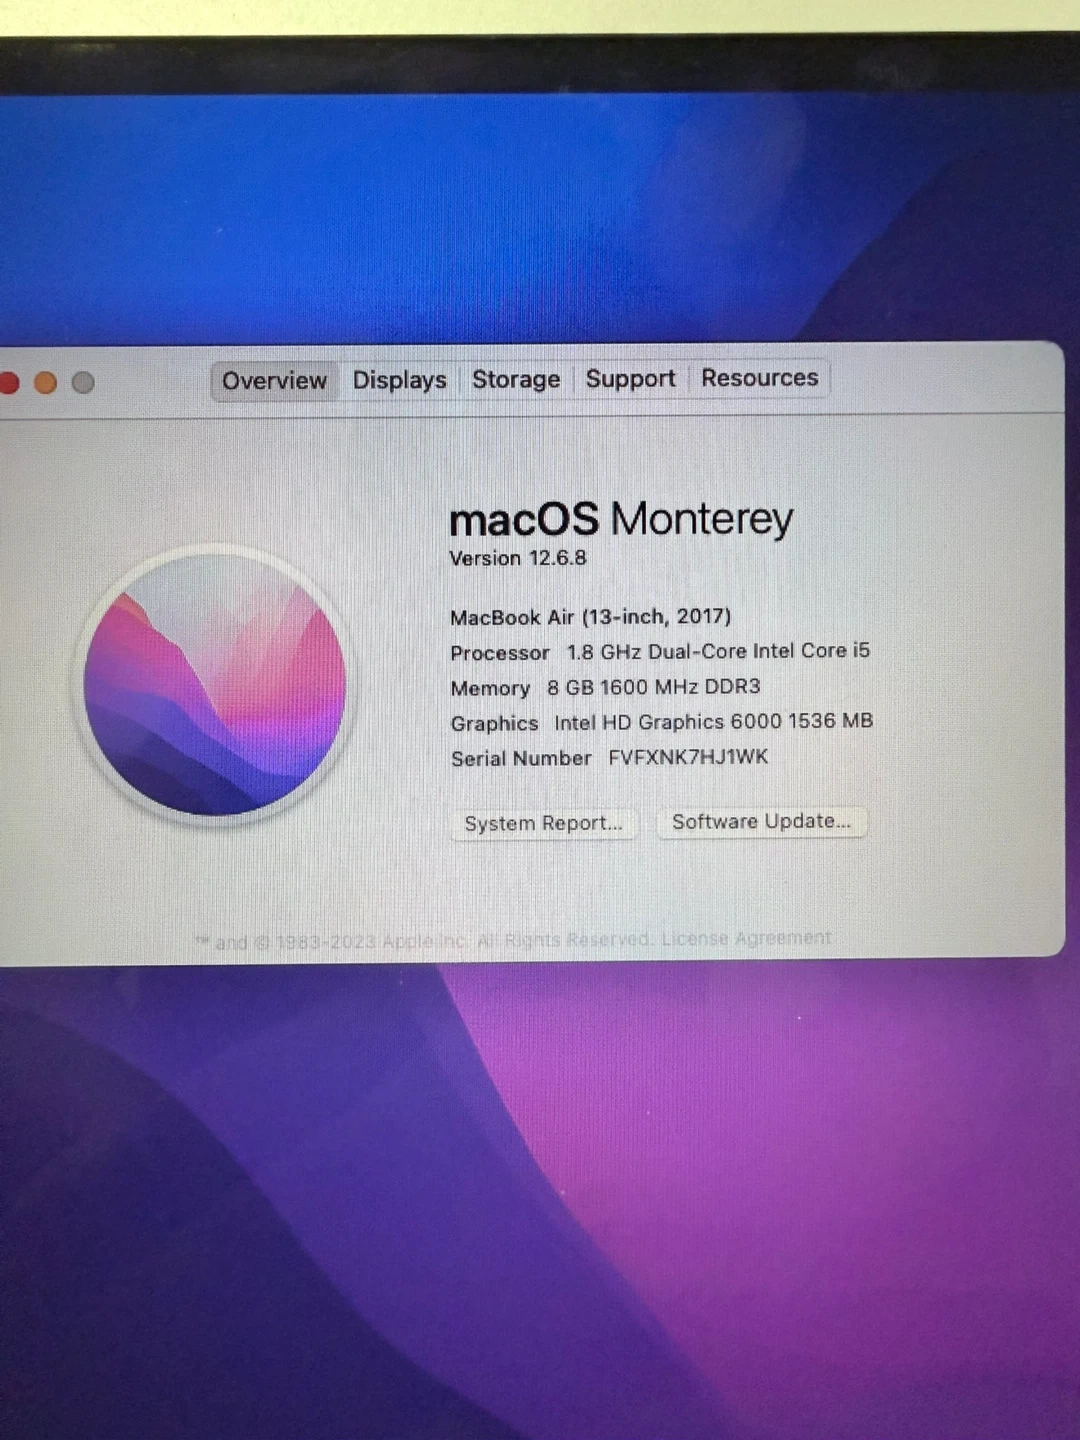Click the serial number FVFXNK7HJ1WK
Image resolution: width=1080 pixels, height=1440 pixels.
688,757
